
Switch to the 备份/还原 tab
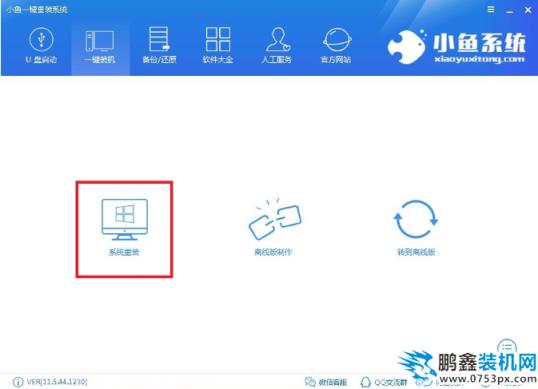(159, 46)
